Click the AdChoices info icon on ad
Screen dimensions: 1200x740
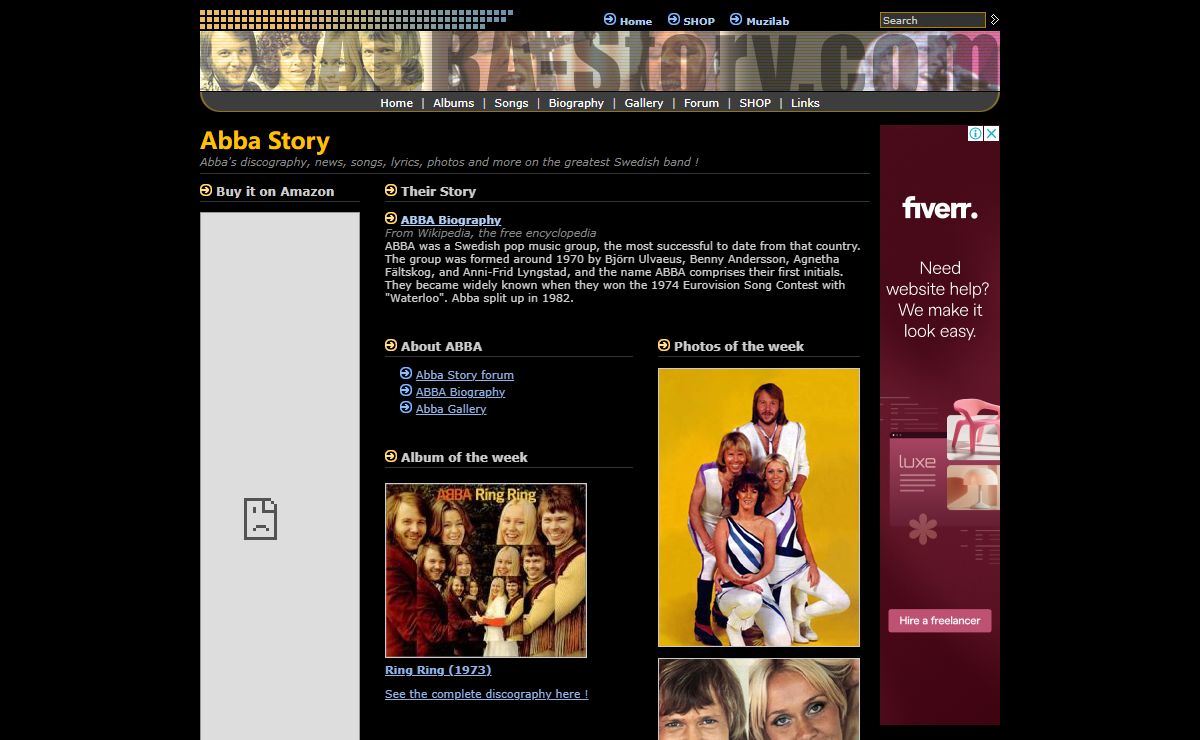(x=976, y=133)
